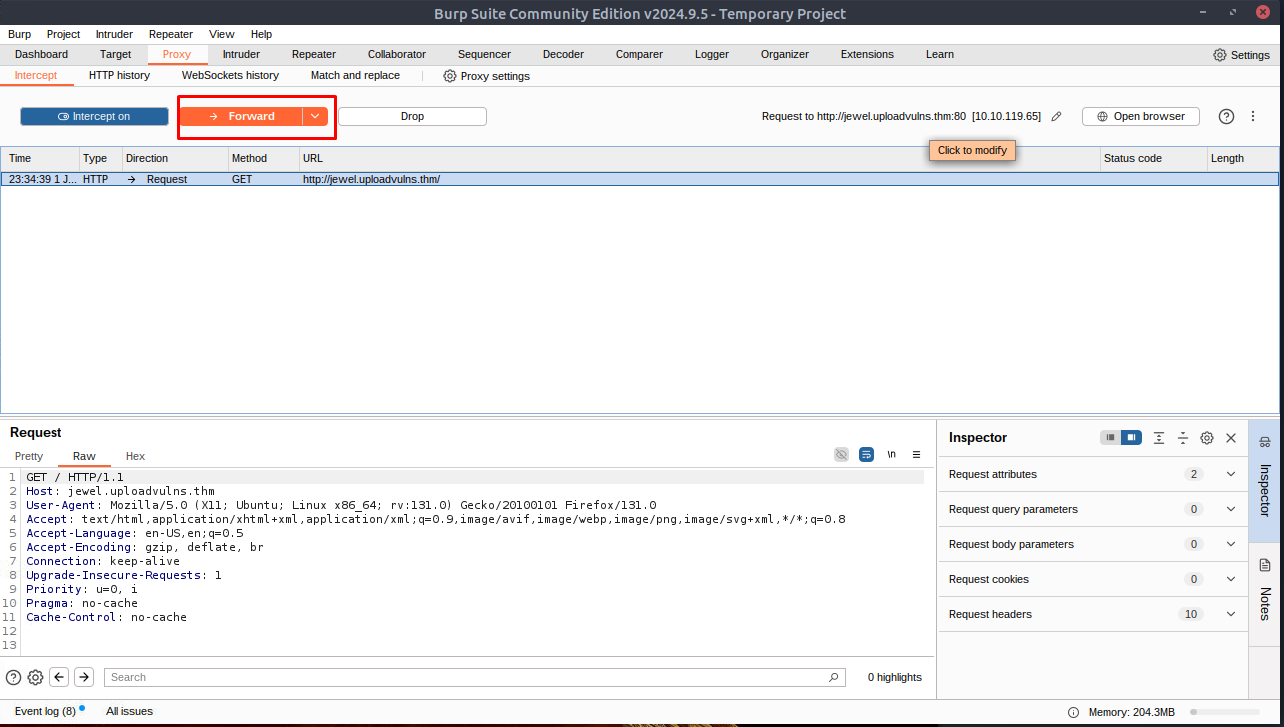Screen dimensions: 1284x727
Task: Collapse all Inspector sections icon
Action: 1183,438
